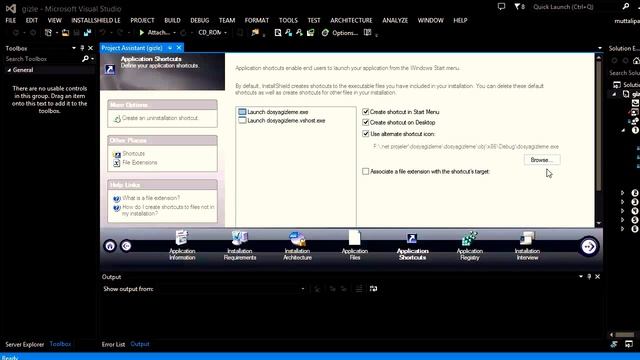Open the document tab list dropdown

click(600, 48)
